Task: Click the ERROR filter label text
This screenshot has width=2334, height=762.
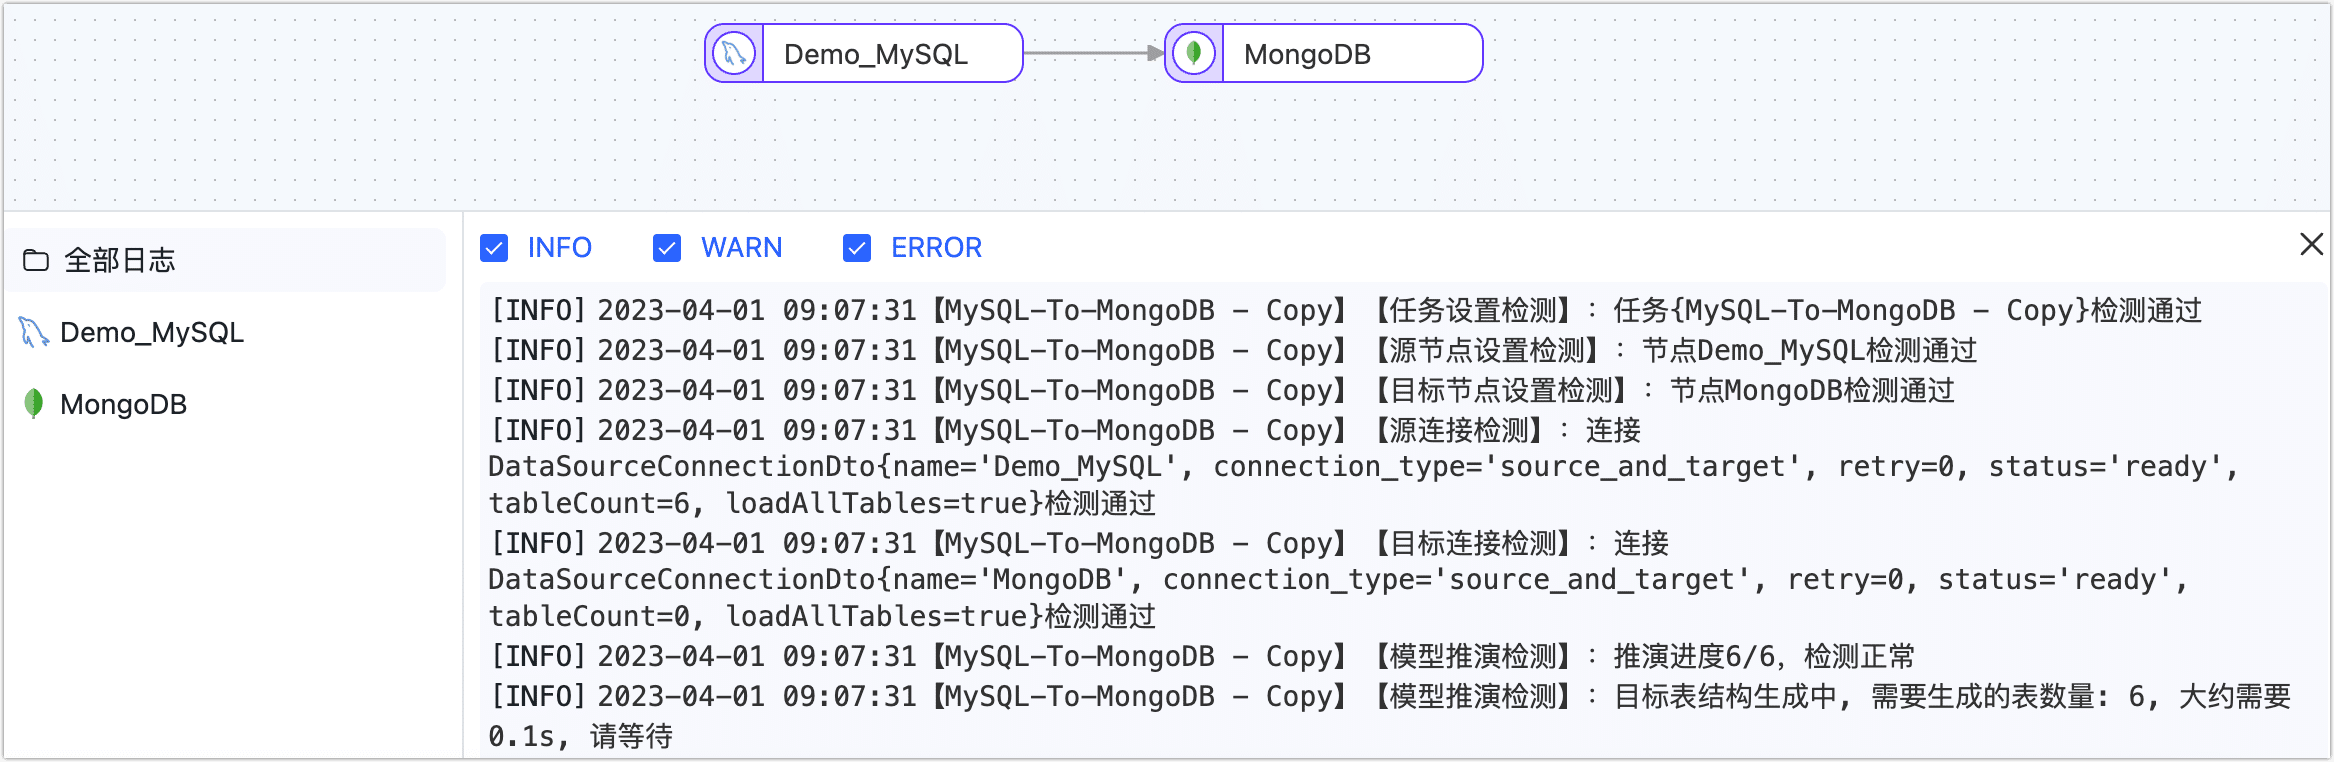Action: tap(936, 248)
